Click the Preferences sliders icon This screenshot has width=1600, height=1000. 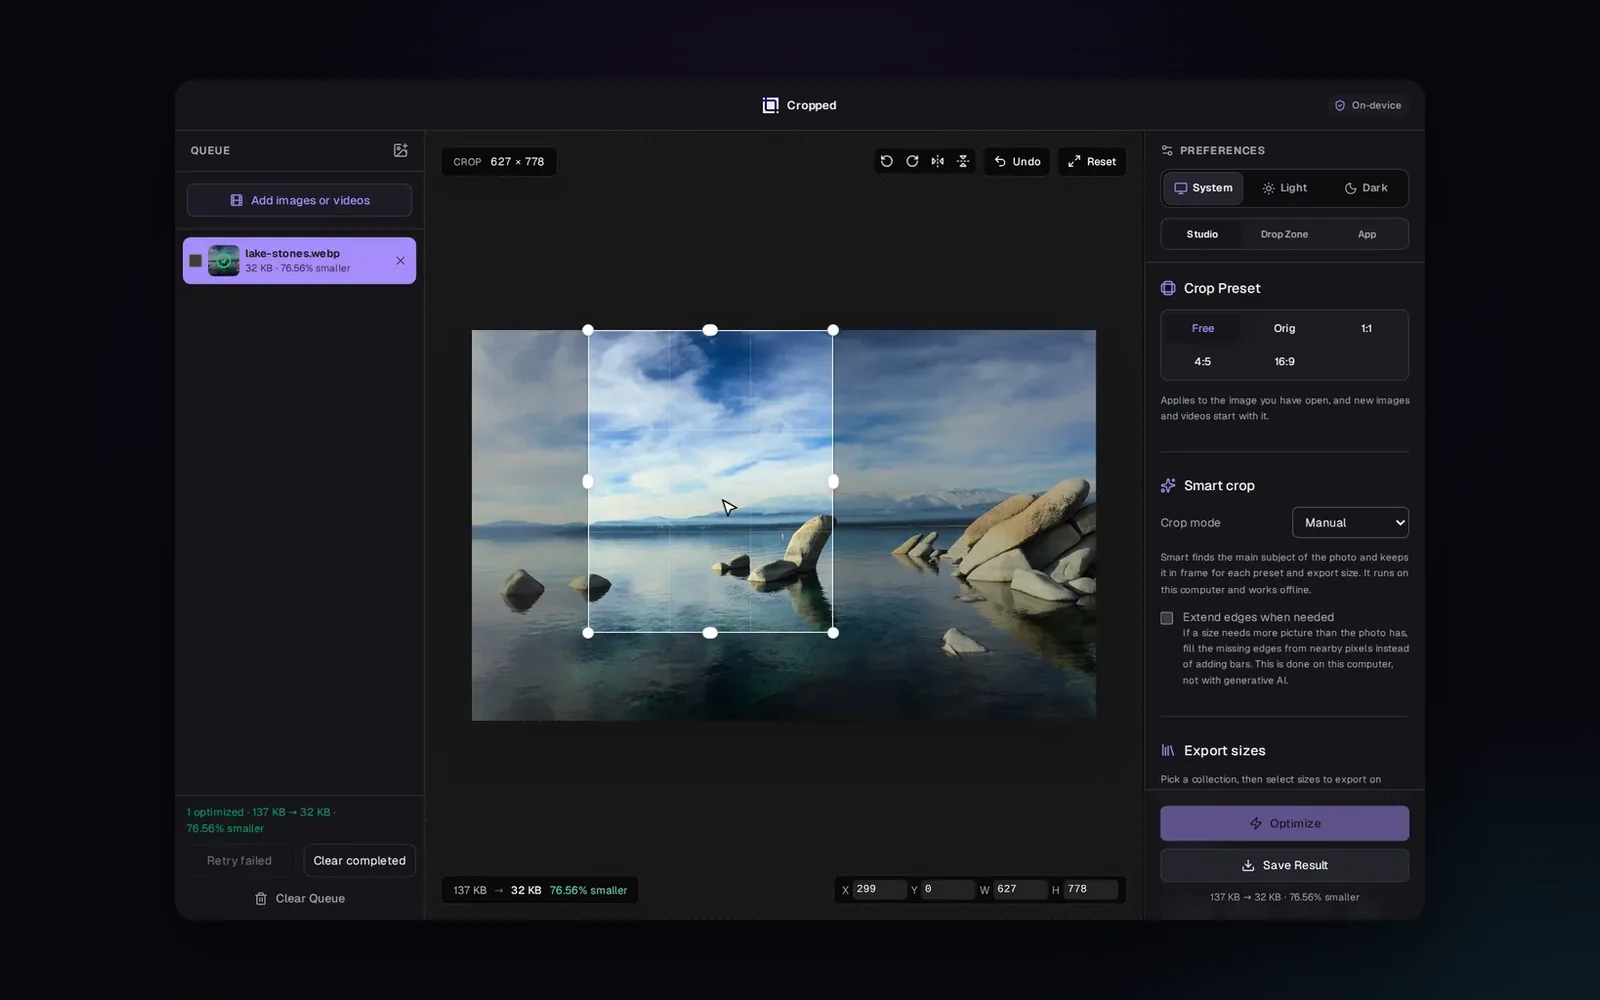click(1167, 150)
